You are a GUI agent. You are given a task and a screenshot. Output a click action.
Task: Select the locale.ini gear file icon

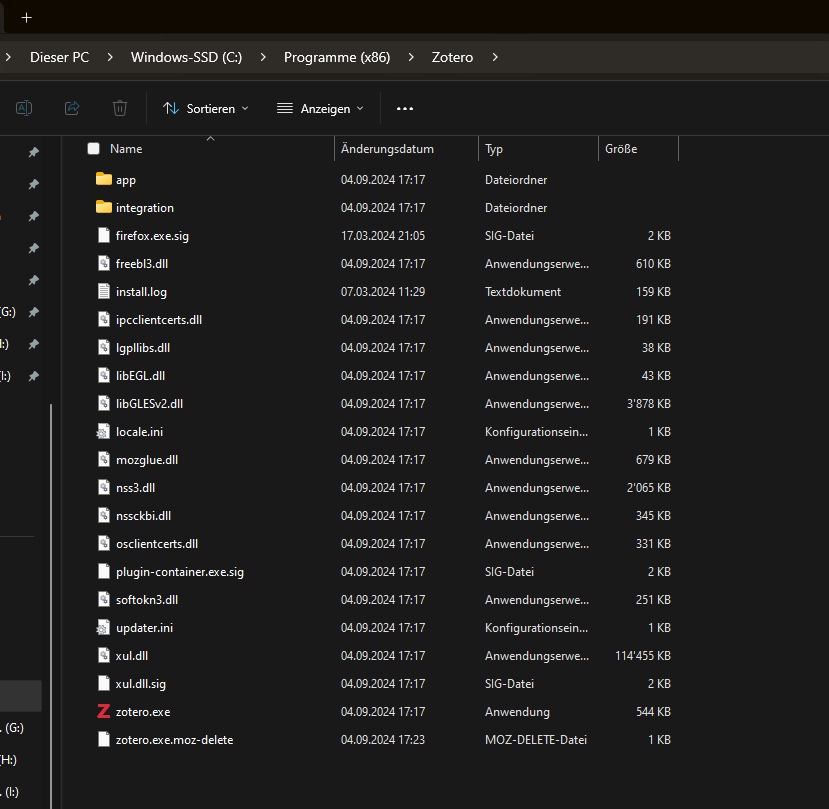(x=103, y=431)
